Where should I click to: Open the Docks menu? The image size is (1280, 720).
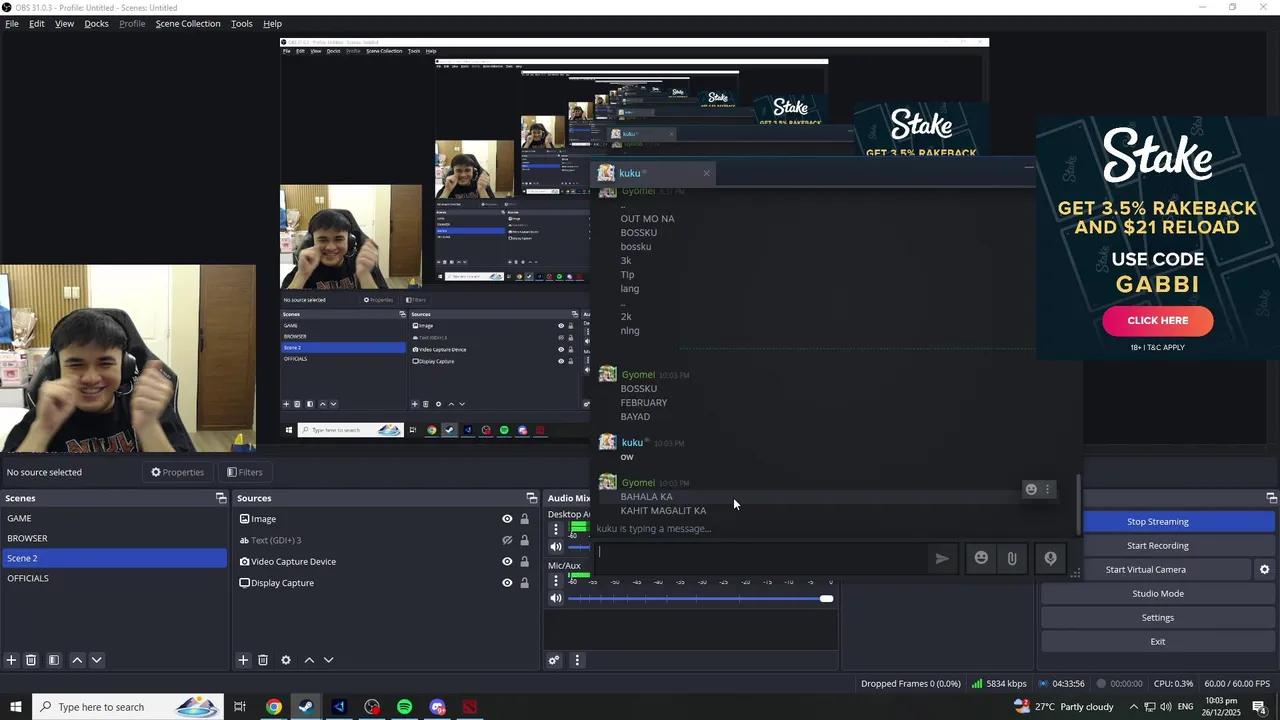(96, 23)
